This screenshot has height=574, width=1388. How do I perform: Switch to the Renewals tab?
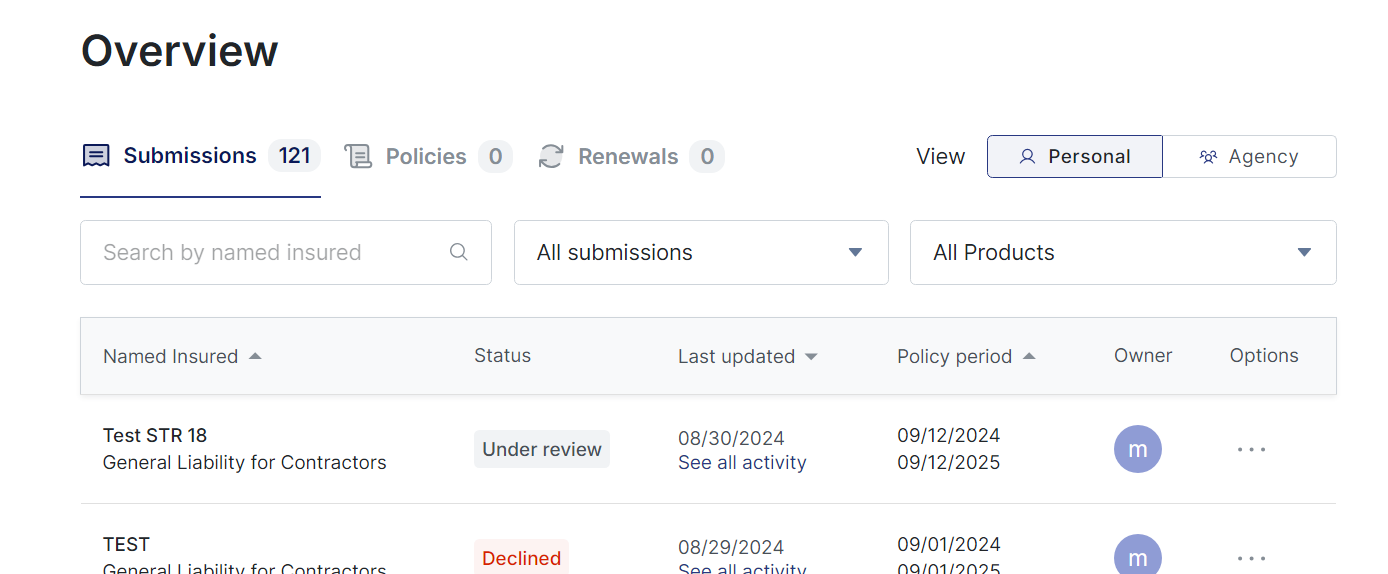[x=629, y=157]
